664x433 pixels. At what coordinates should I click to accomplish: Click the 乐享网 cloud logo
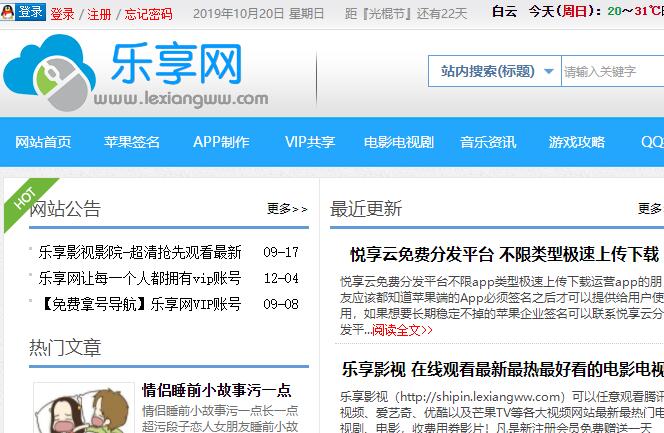[x=135, y=76]
